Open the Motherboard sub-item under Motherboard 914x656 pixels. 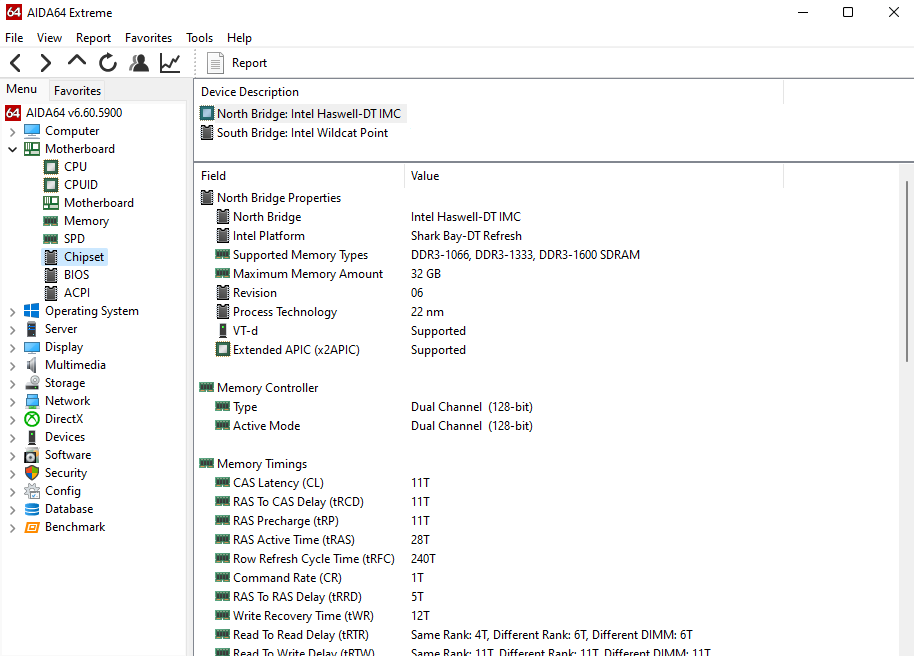click(x=99, y=203)
